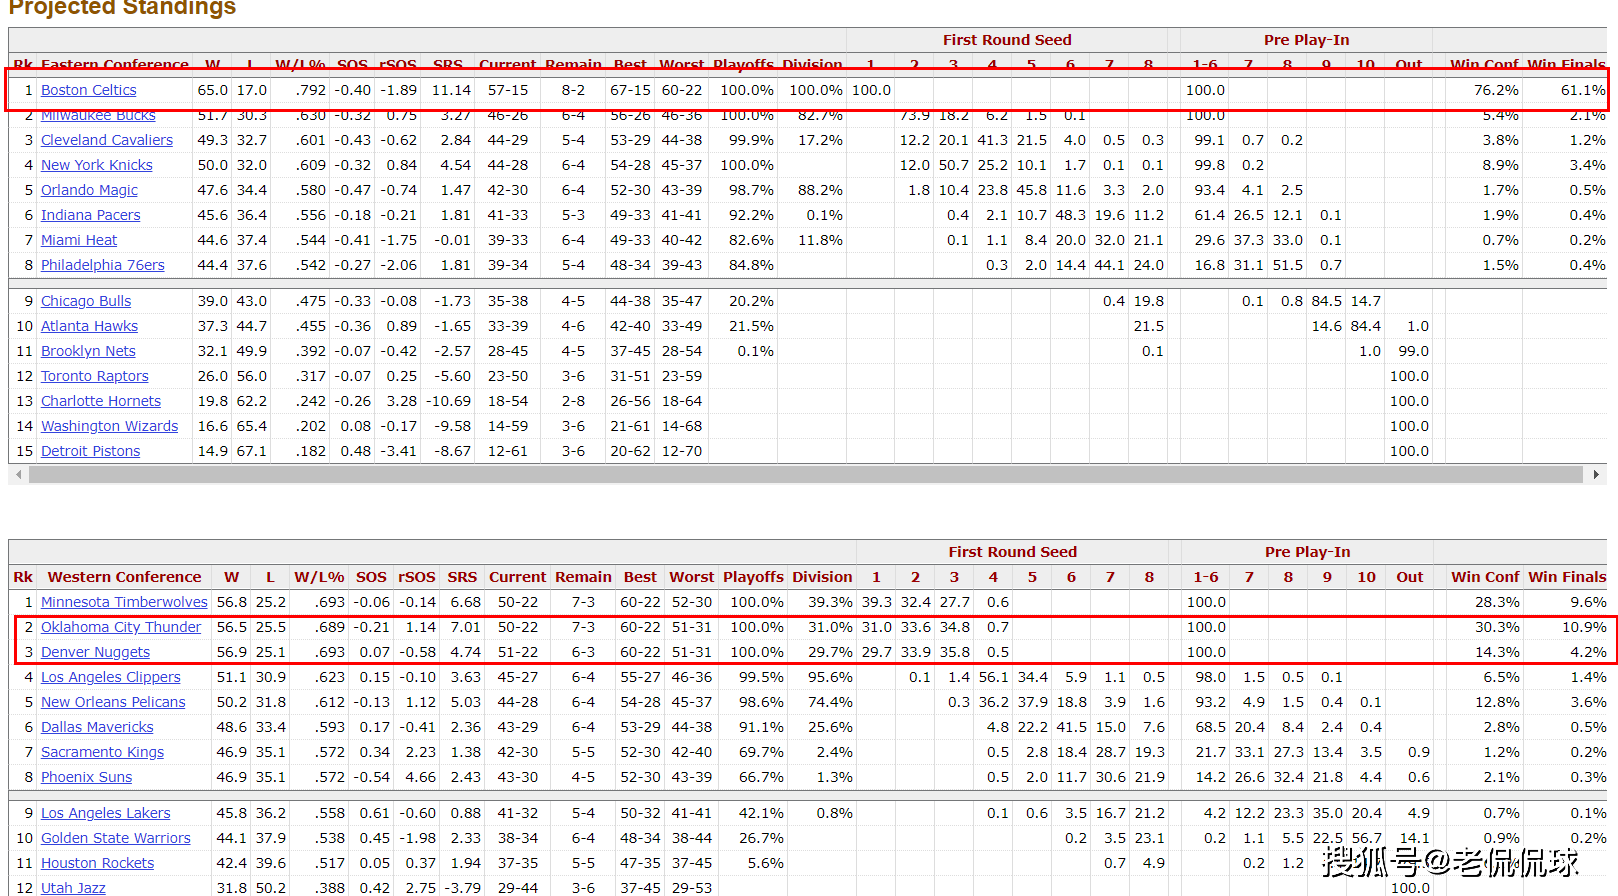Sort Western table by W/L% column

coord(319,577)
